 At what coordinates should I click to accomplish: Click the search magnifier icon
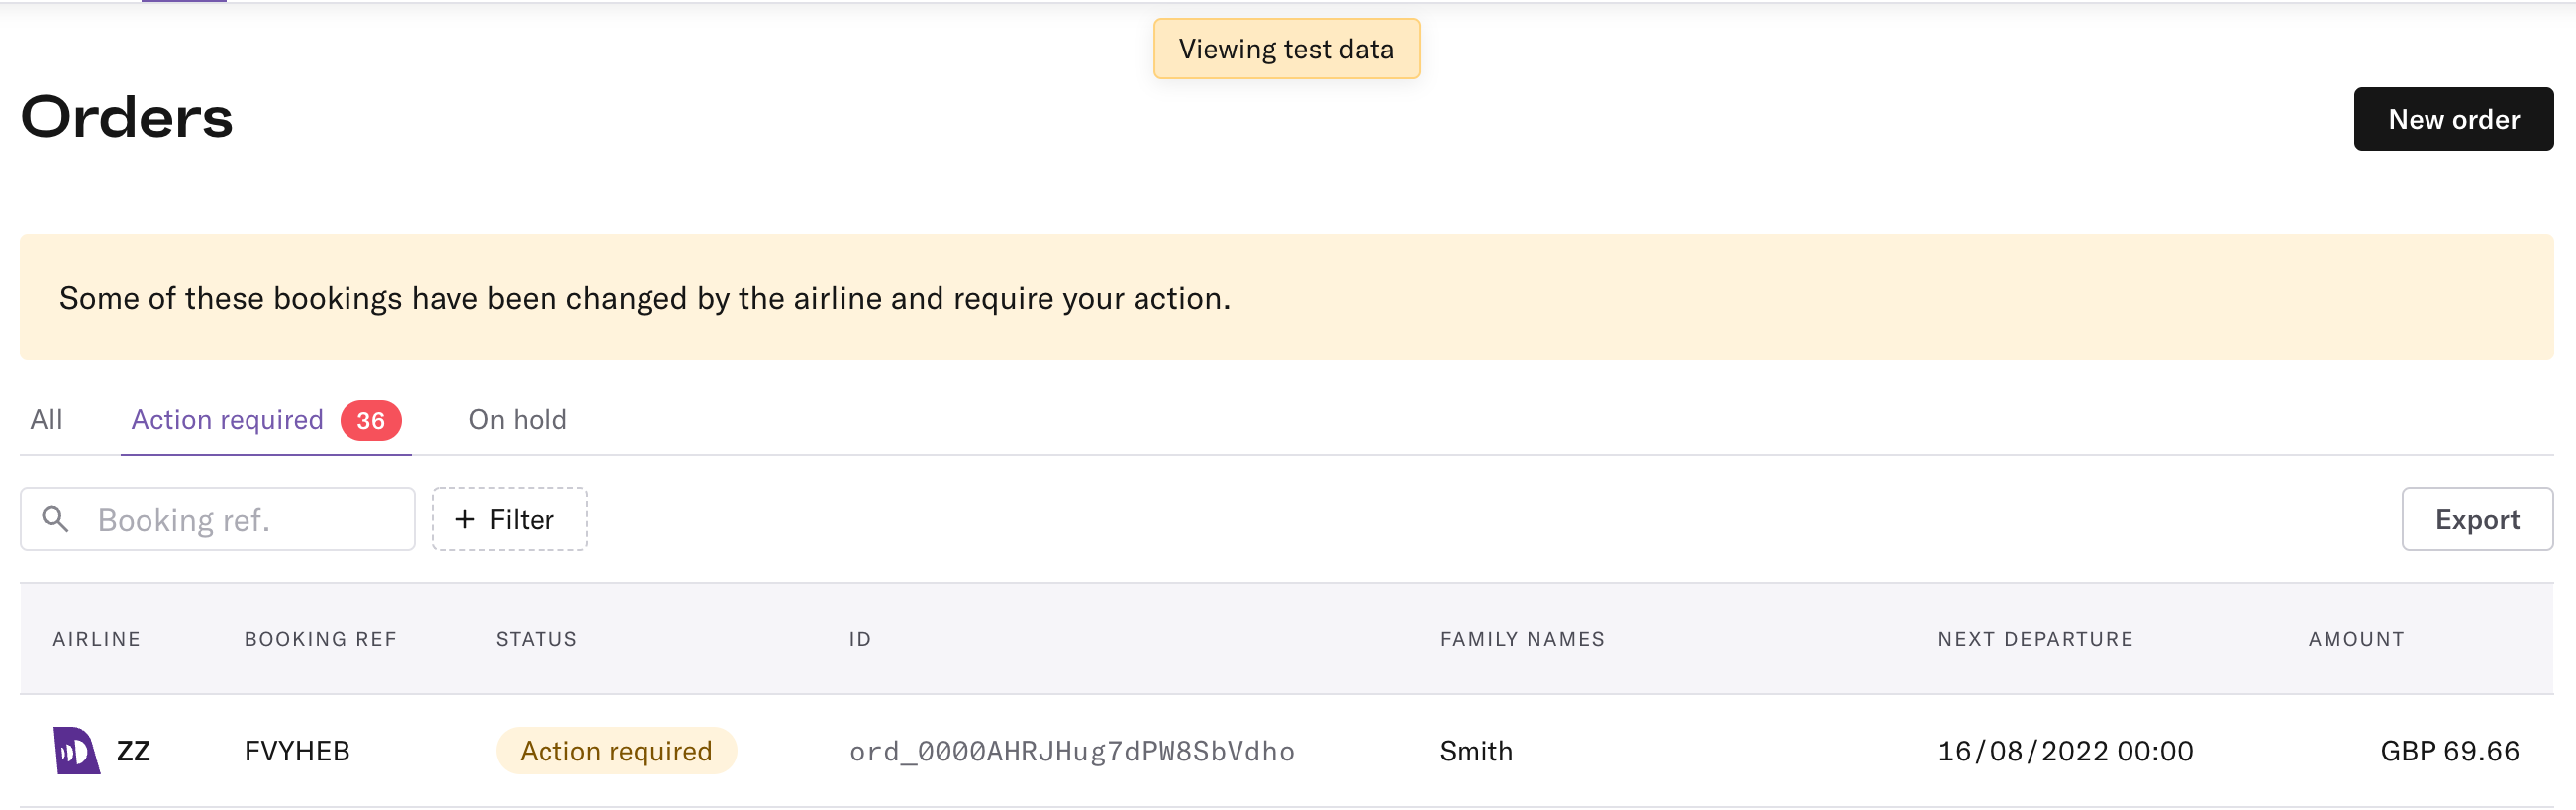pyautogui.click(x=56, y=519)
